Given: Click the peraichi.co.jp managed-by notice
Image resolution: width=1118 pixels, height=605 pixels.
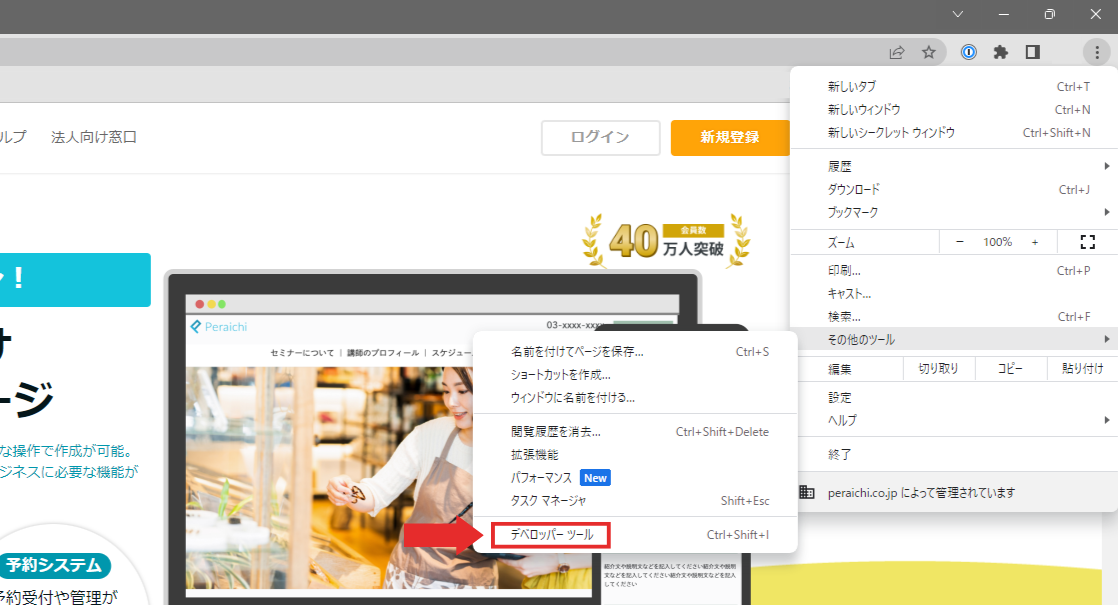Looking at the screenshot, I should pos(954,492).
